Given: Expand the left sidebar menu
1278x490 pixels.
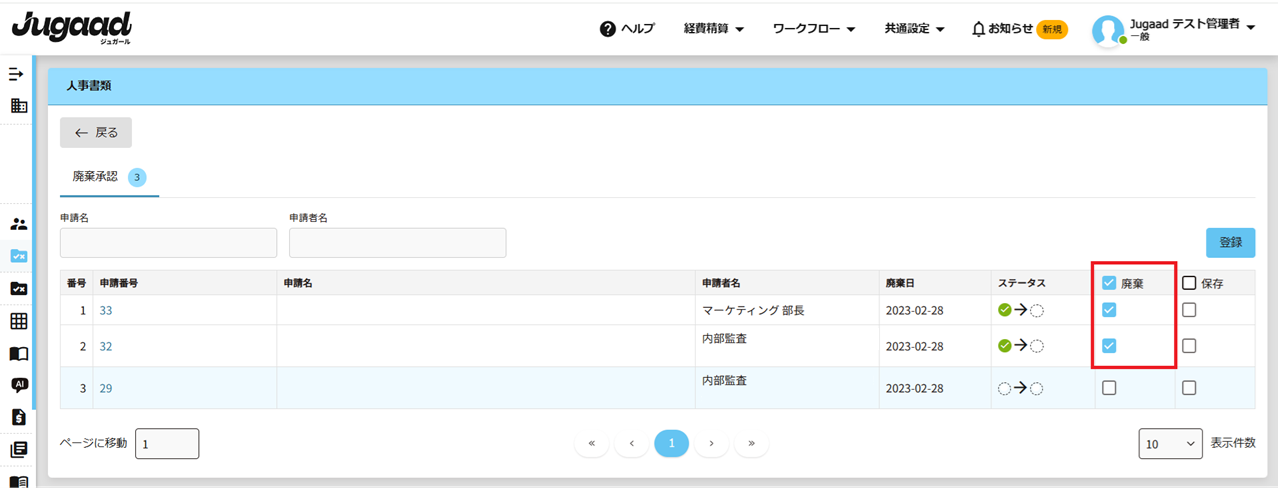Looking at the screenshot, I should (16, 75).
